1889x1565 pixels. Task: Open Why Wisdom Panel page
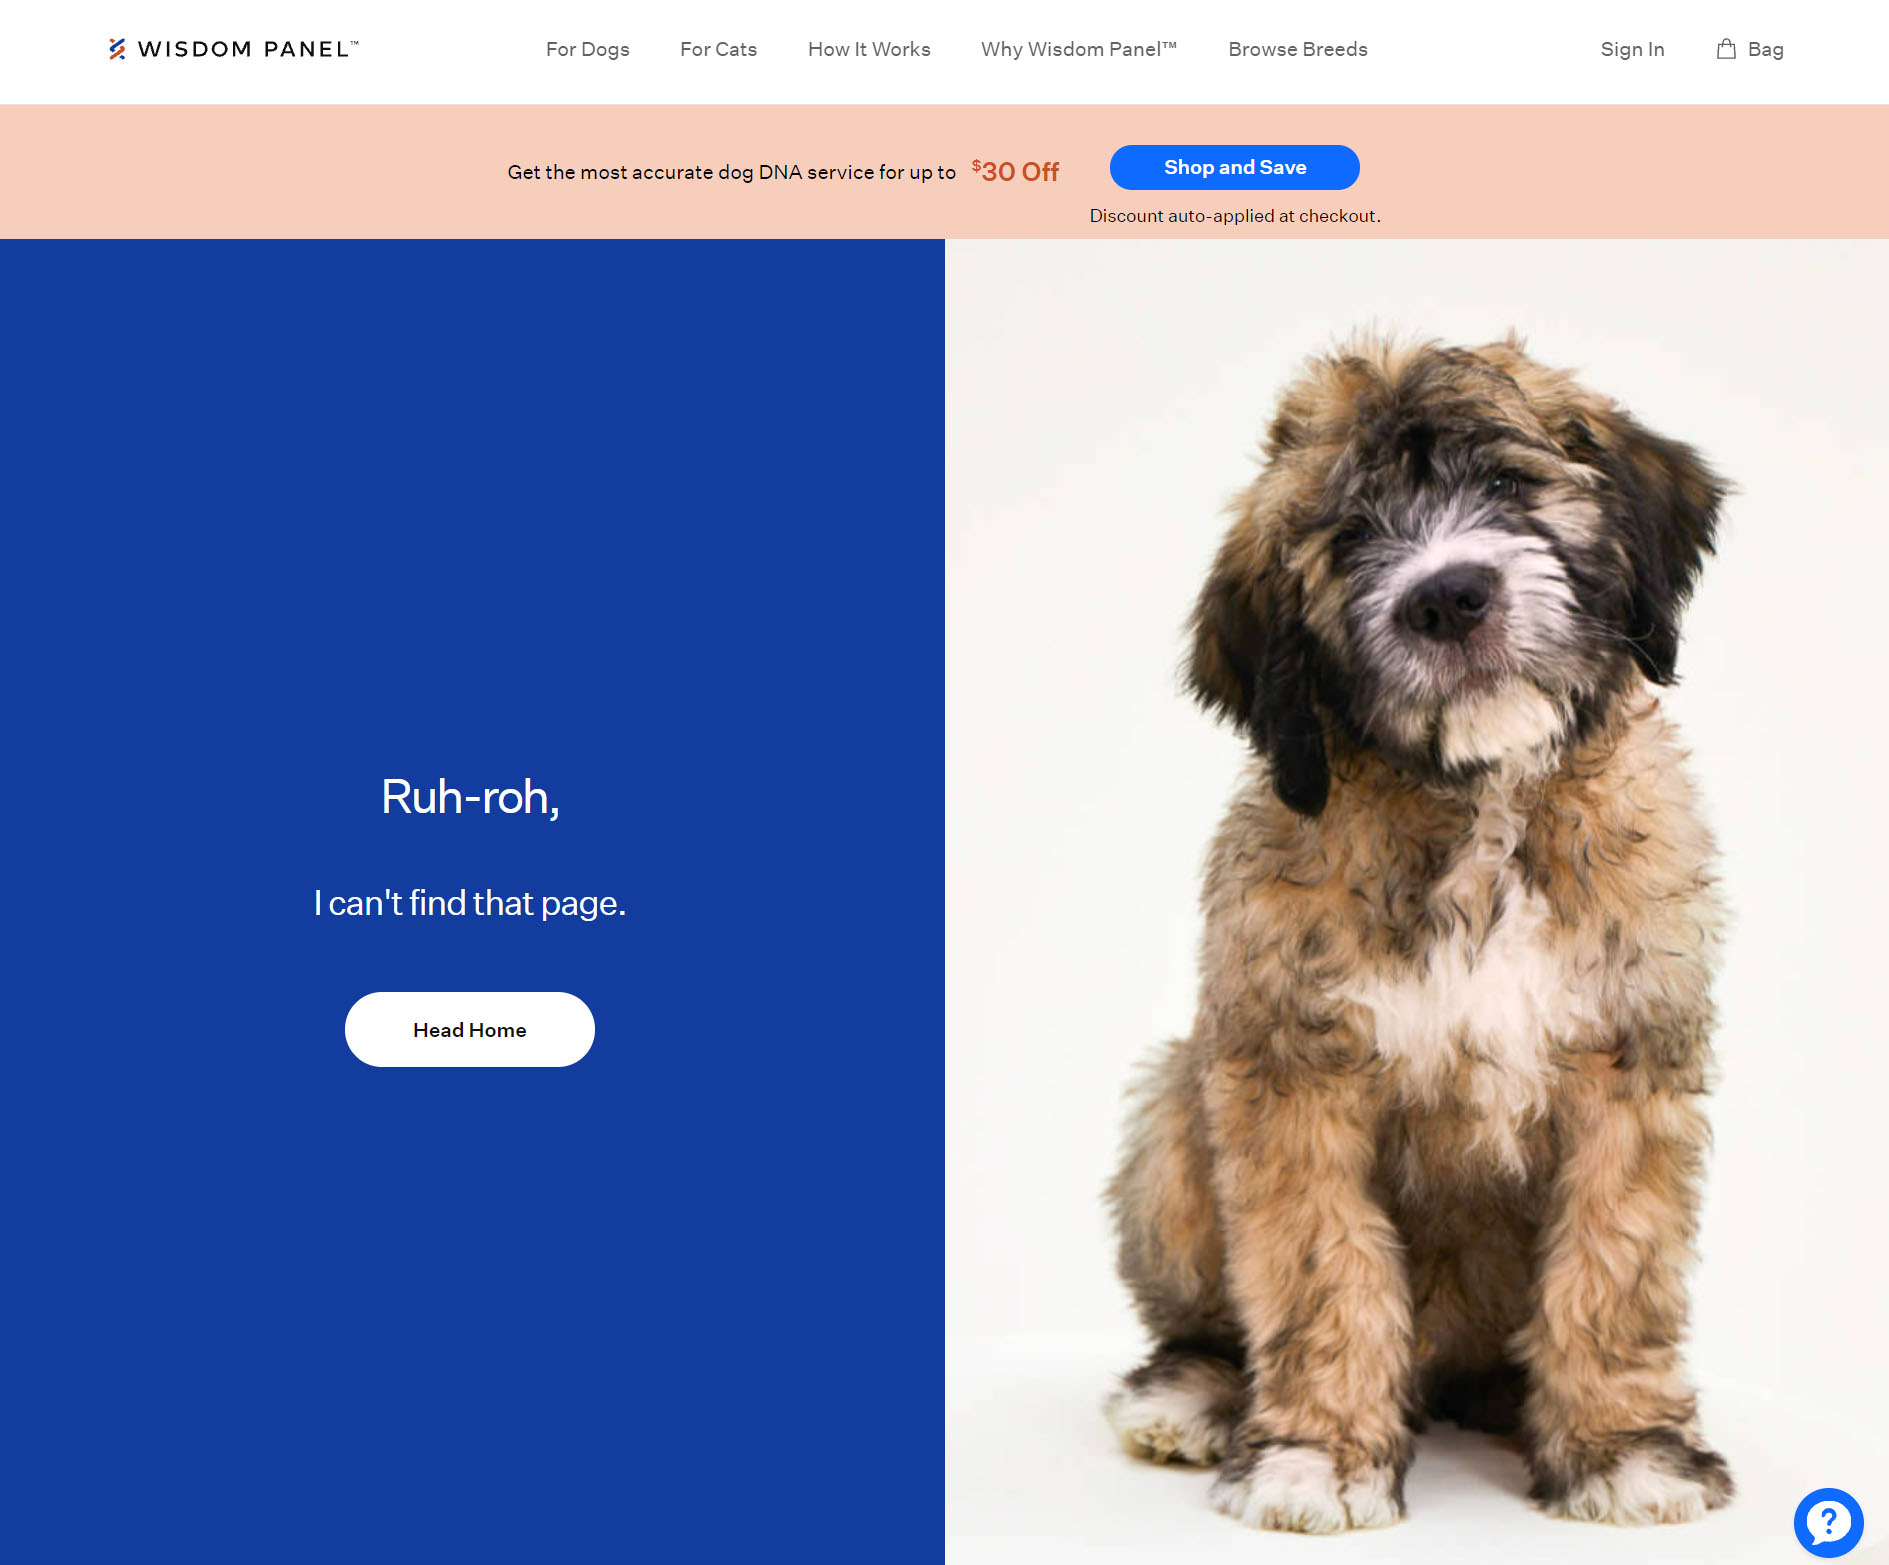tap(1079, 49)
